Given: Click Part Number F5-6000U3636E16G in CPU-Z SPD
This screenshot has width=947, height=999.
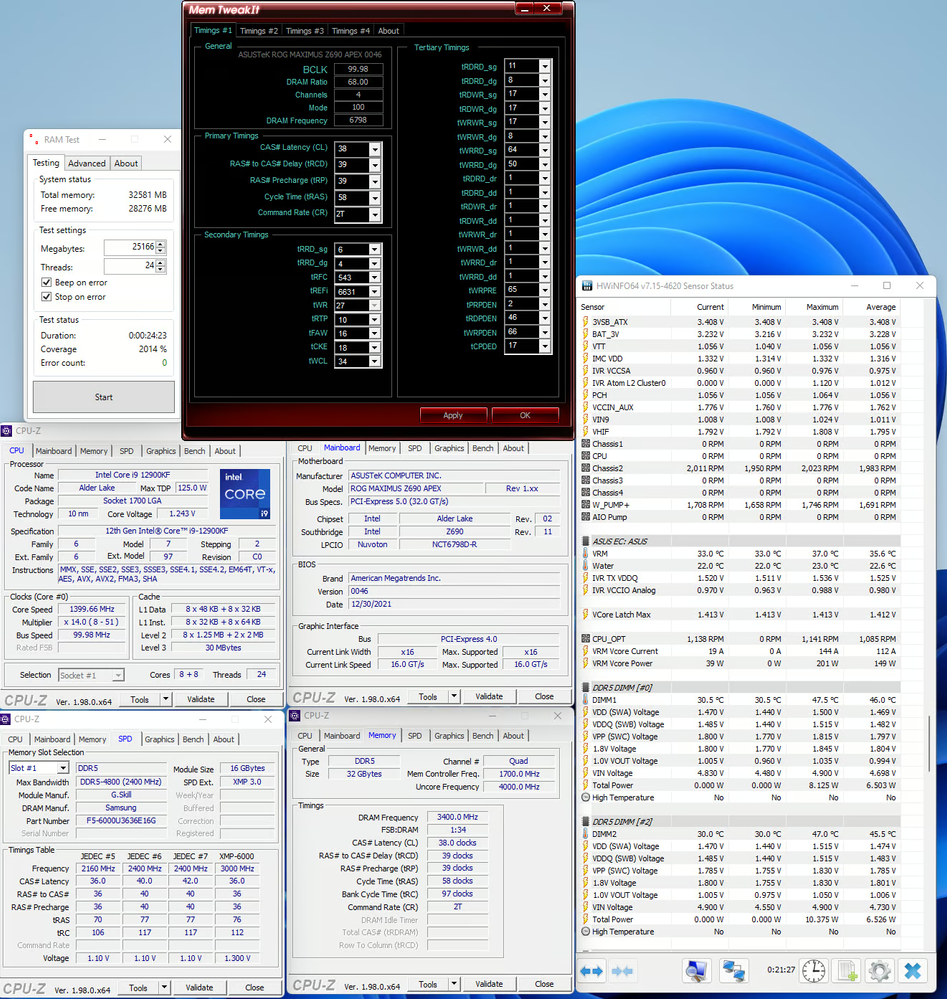Looking at the screenshot, I should (121, 821).
